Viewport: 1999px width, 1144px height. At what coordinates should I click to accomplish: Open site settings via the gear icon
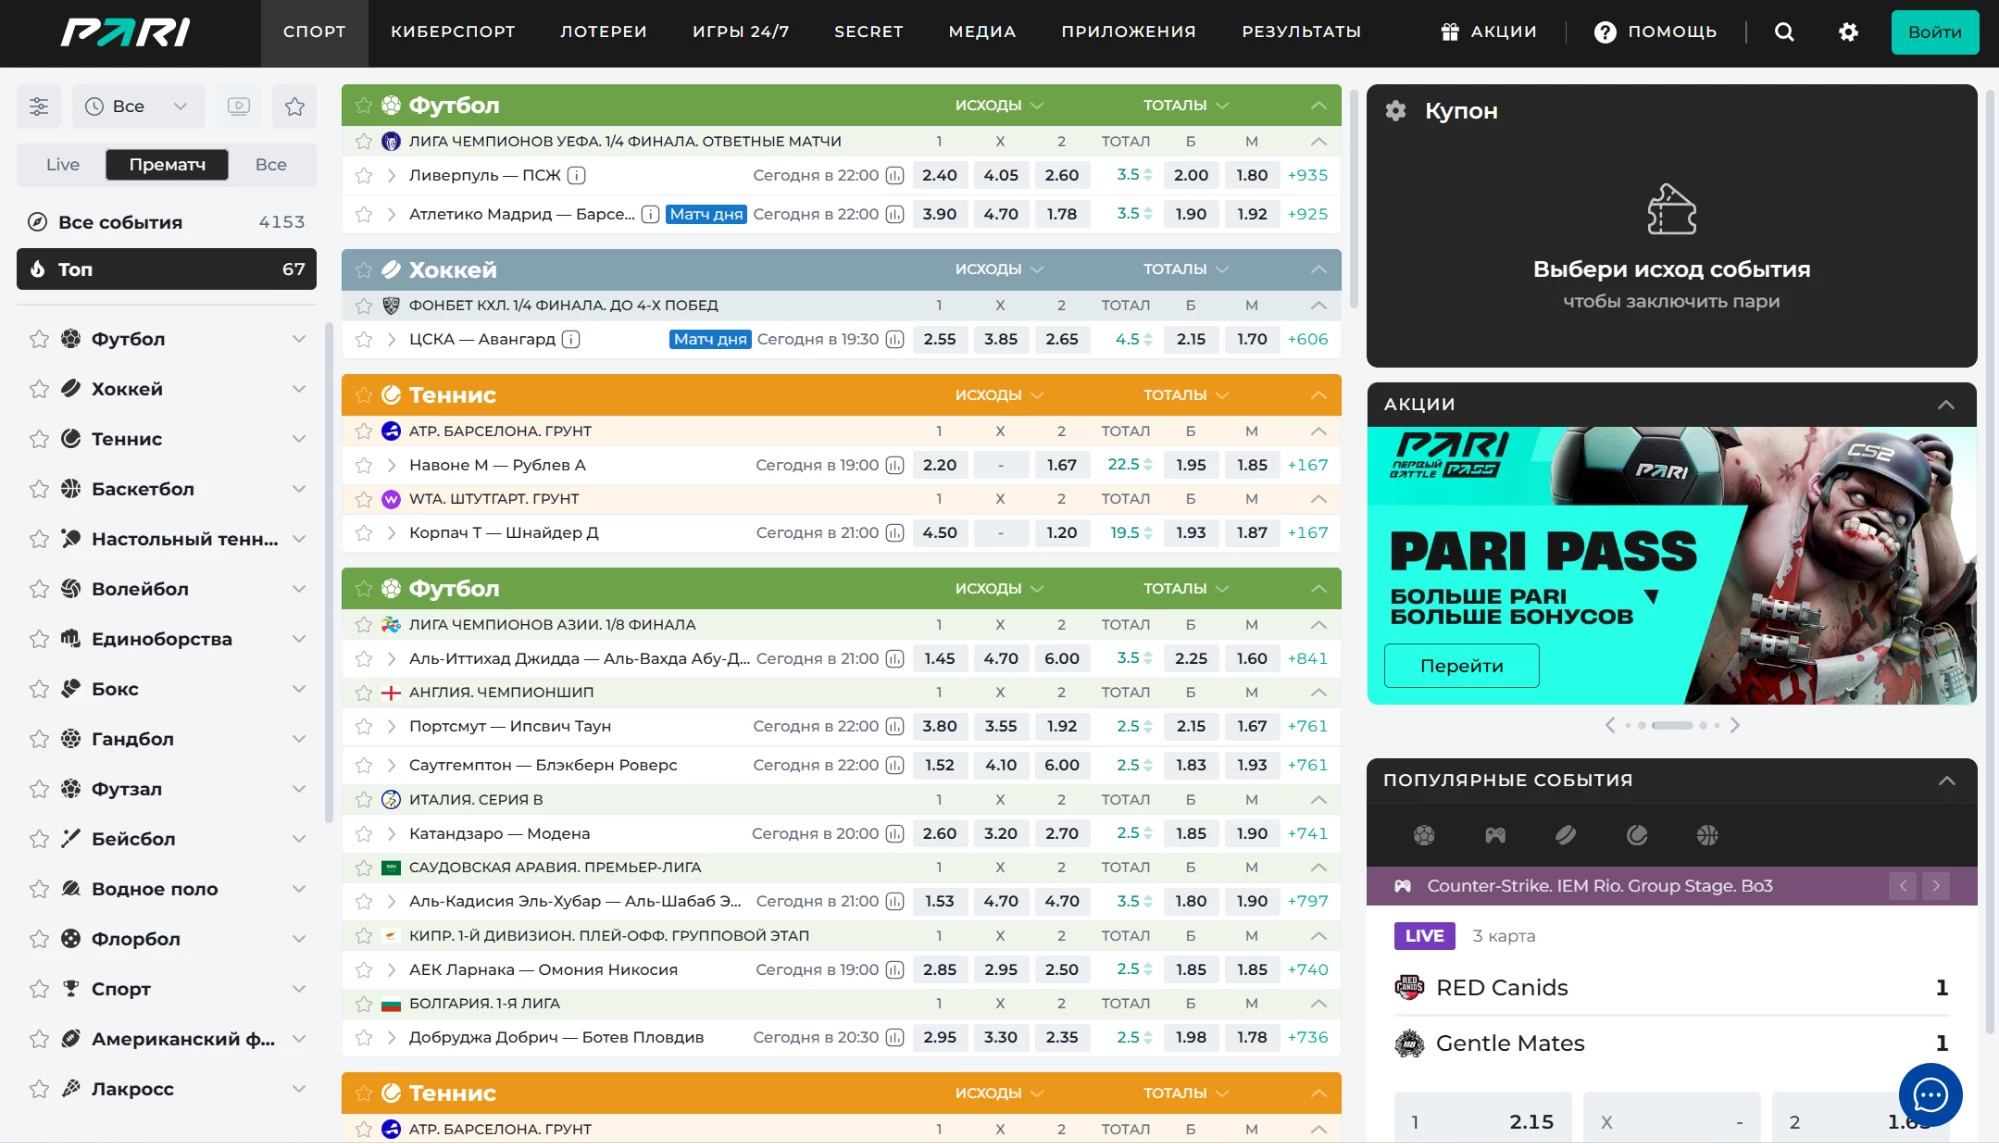point(1848,32)
